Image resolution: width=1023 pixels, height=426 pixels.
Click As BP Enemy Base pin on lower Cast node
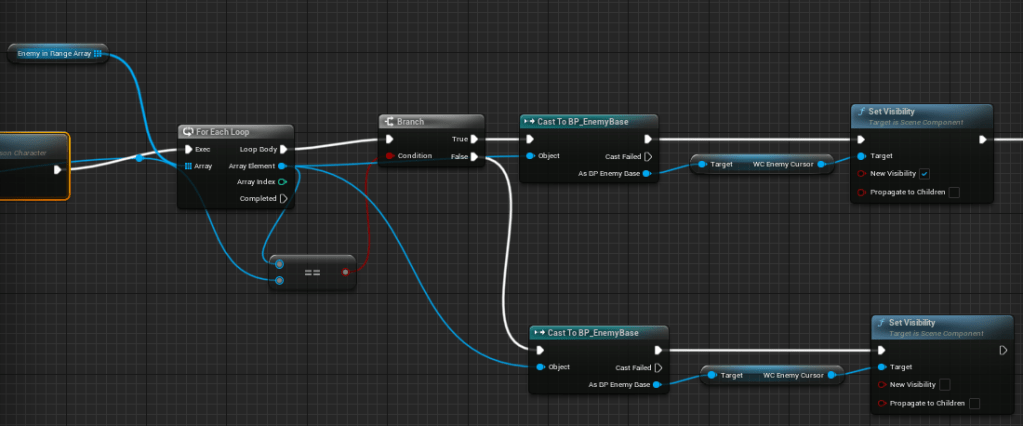[x=657, y=384]
